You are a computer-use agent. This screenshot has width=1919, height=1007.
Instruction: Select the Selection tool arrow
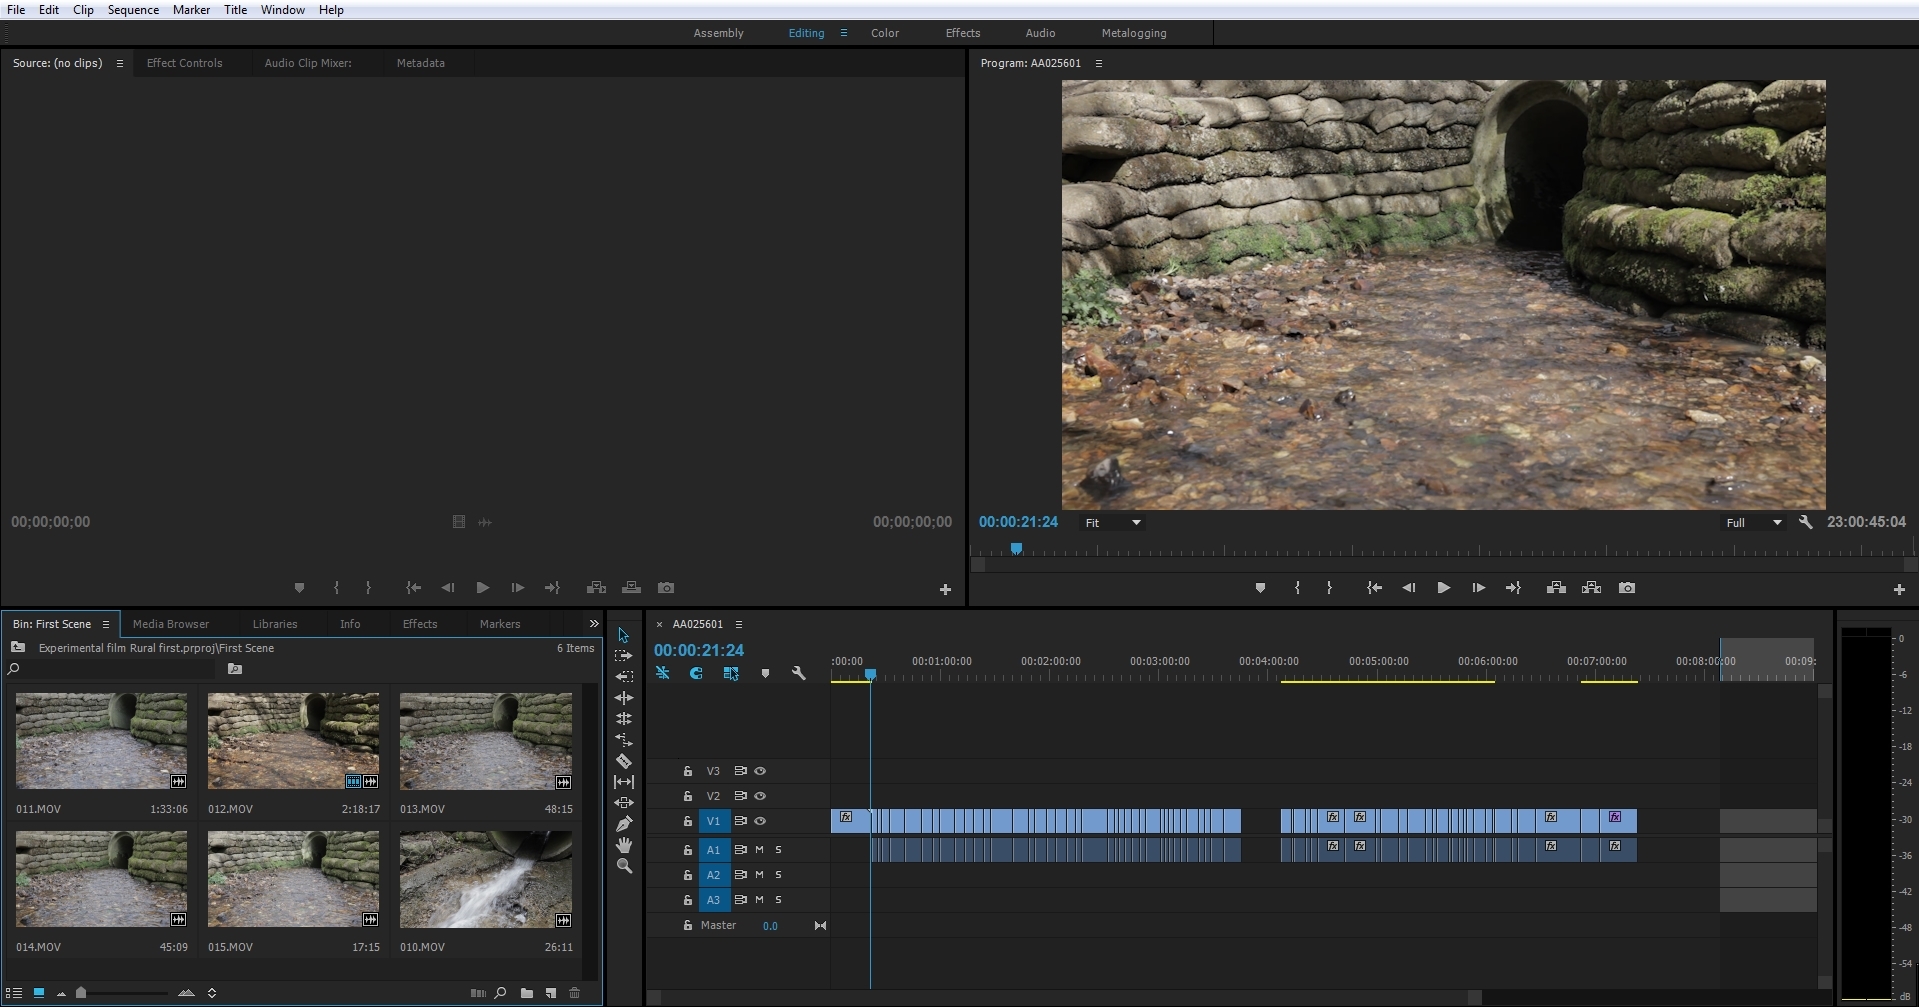(x=623, y=635)
